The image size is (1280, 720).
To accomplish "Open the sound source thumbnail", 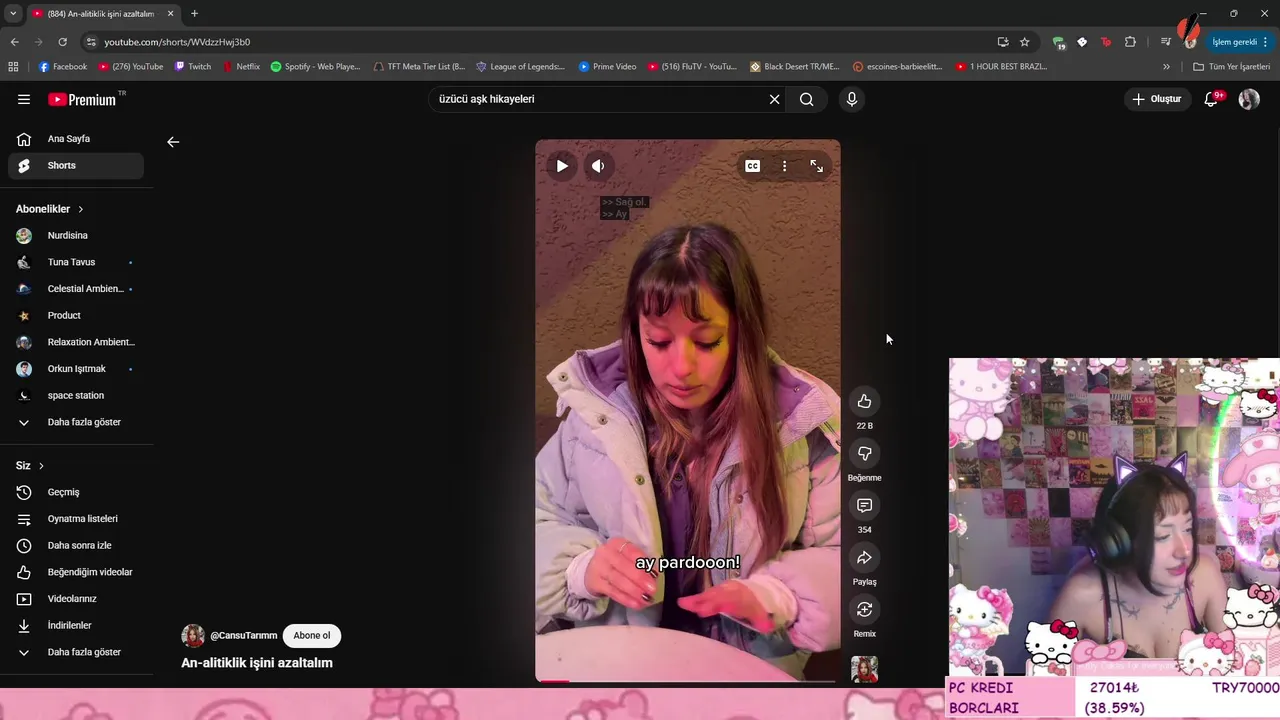I will [x=865, y=669].
